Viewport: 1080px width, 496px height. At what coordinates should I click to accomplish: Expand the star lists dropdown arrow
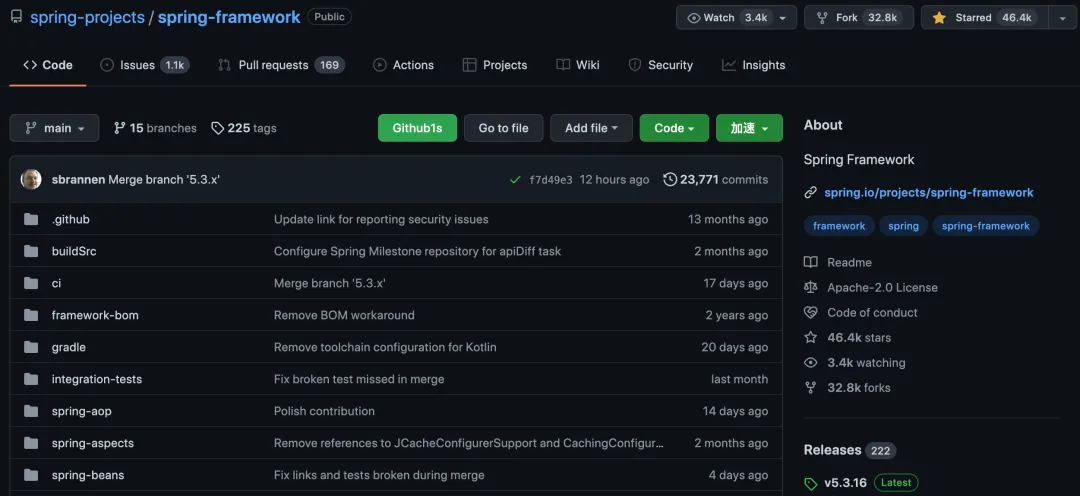[1062, 17]
